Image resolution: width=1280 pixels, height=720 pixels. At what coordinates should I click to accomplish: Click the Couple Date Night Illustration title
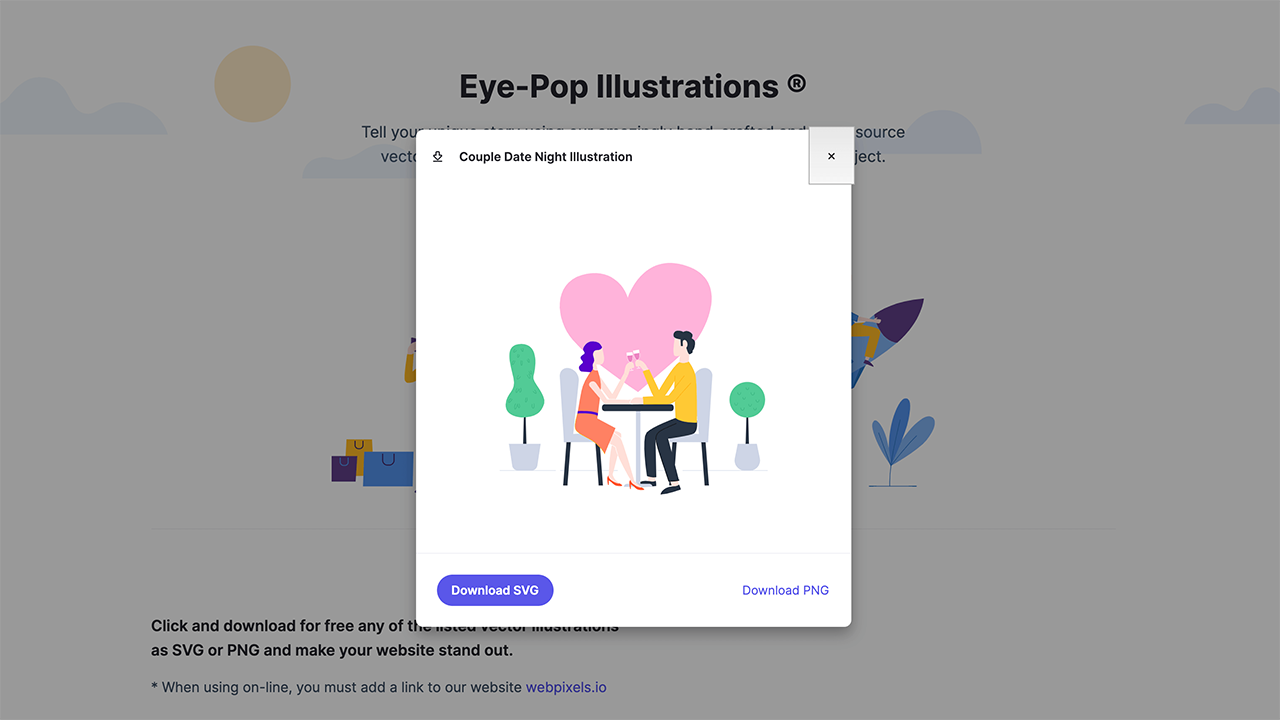[x=546, y=157]
